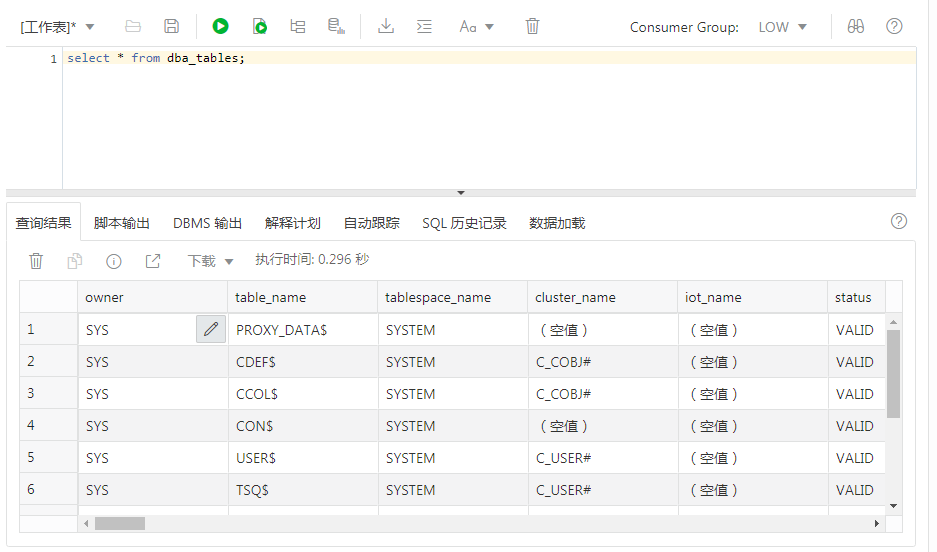Switch to the SQL 历史记录 tab
Image resolution: width=937 pixels, height=552 pixels.
coord(464,223)
